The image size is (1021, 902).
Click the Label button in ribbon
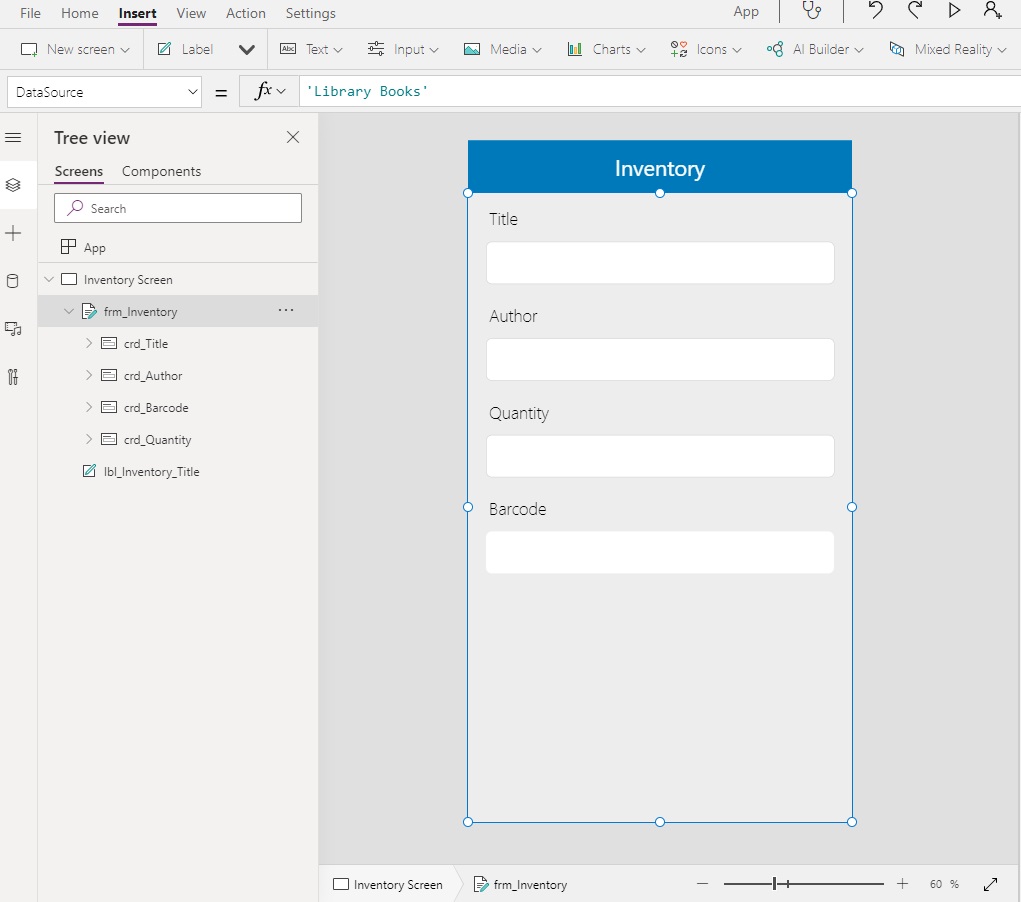click(186, 49)
